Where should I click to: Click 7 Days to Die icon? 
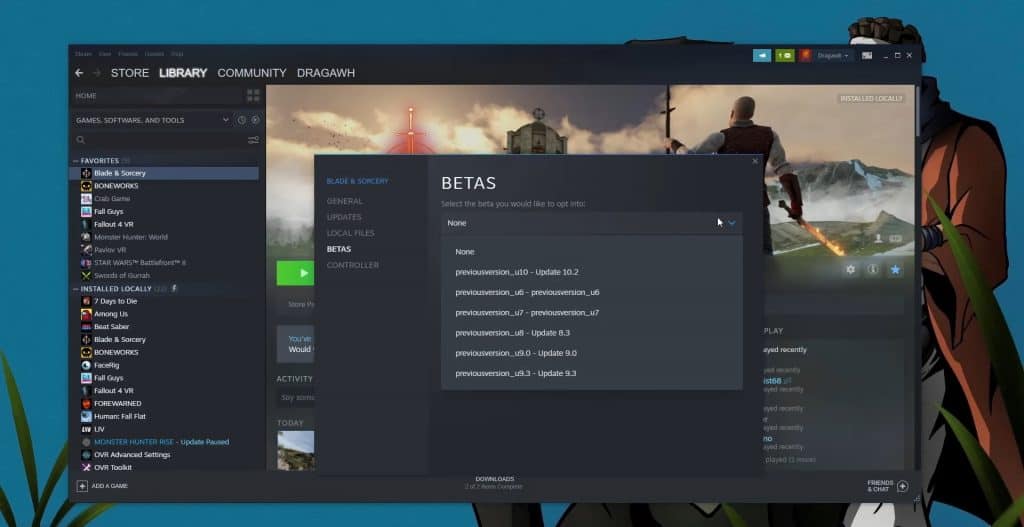pos(86,301)
